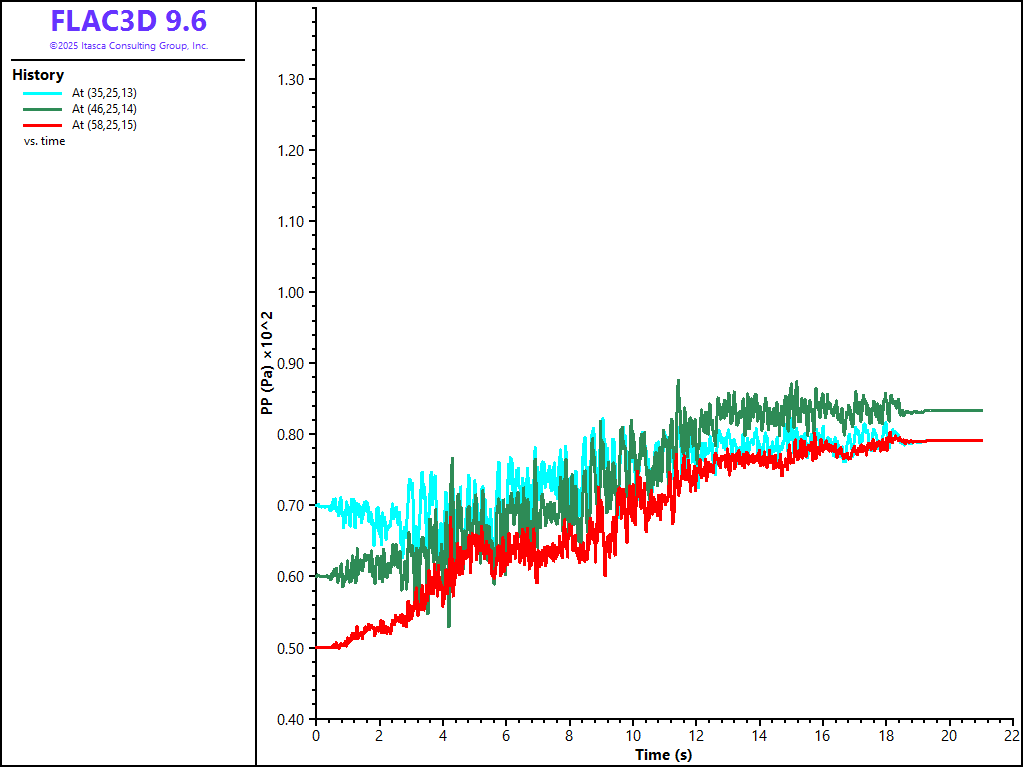The width and height of the screenshot is (1024, 768).
Task: Click the FLAC3D 9.6 title text
Action: click(x=128, y=21)
